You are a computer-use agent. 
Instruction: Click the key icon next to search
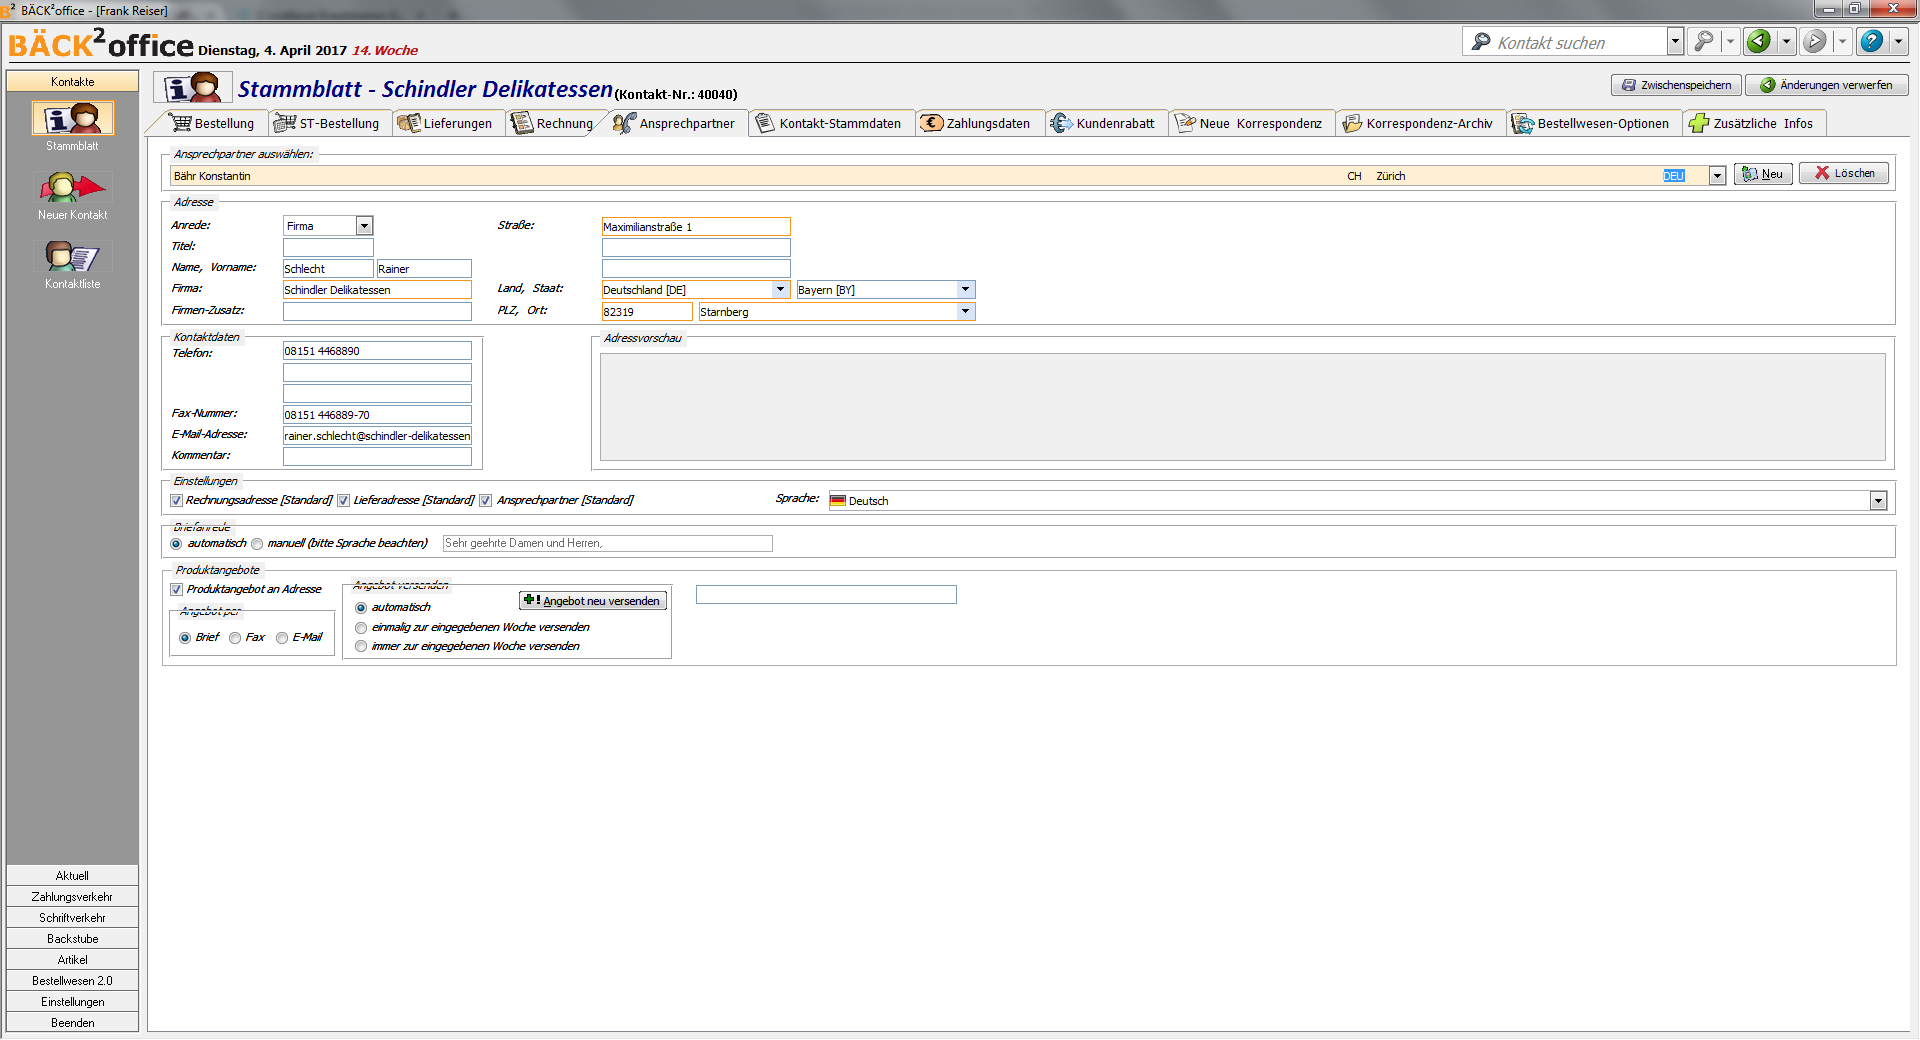pyautogui.click(x=1703, y=42)
